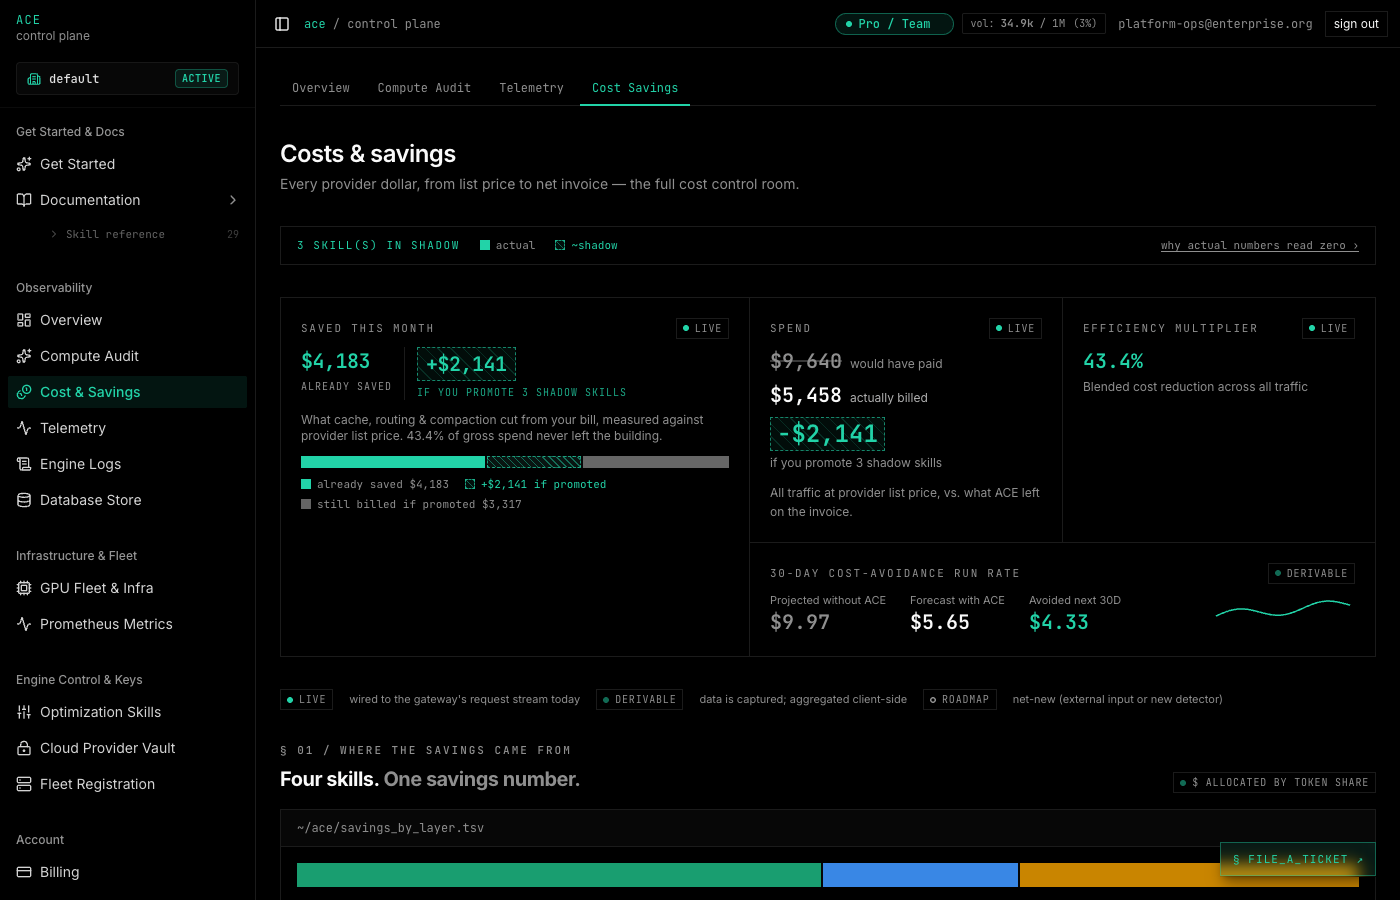Click the Optimization Skills sliders icon
This screenshot has width=1400, height=900.
coord(24,712)
